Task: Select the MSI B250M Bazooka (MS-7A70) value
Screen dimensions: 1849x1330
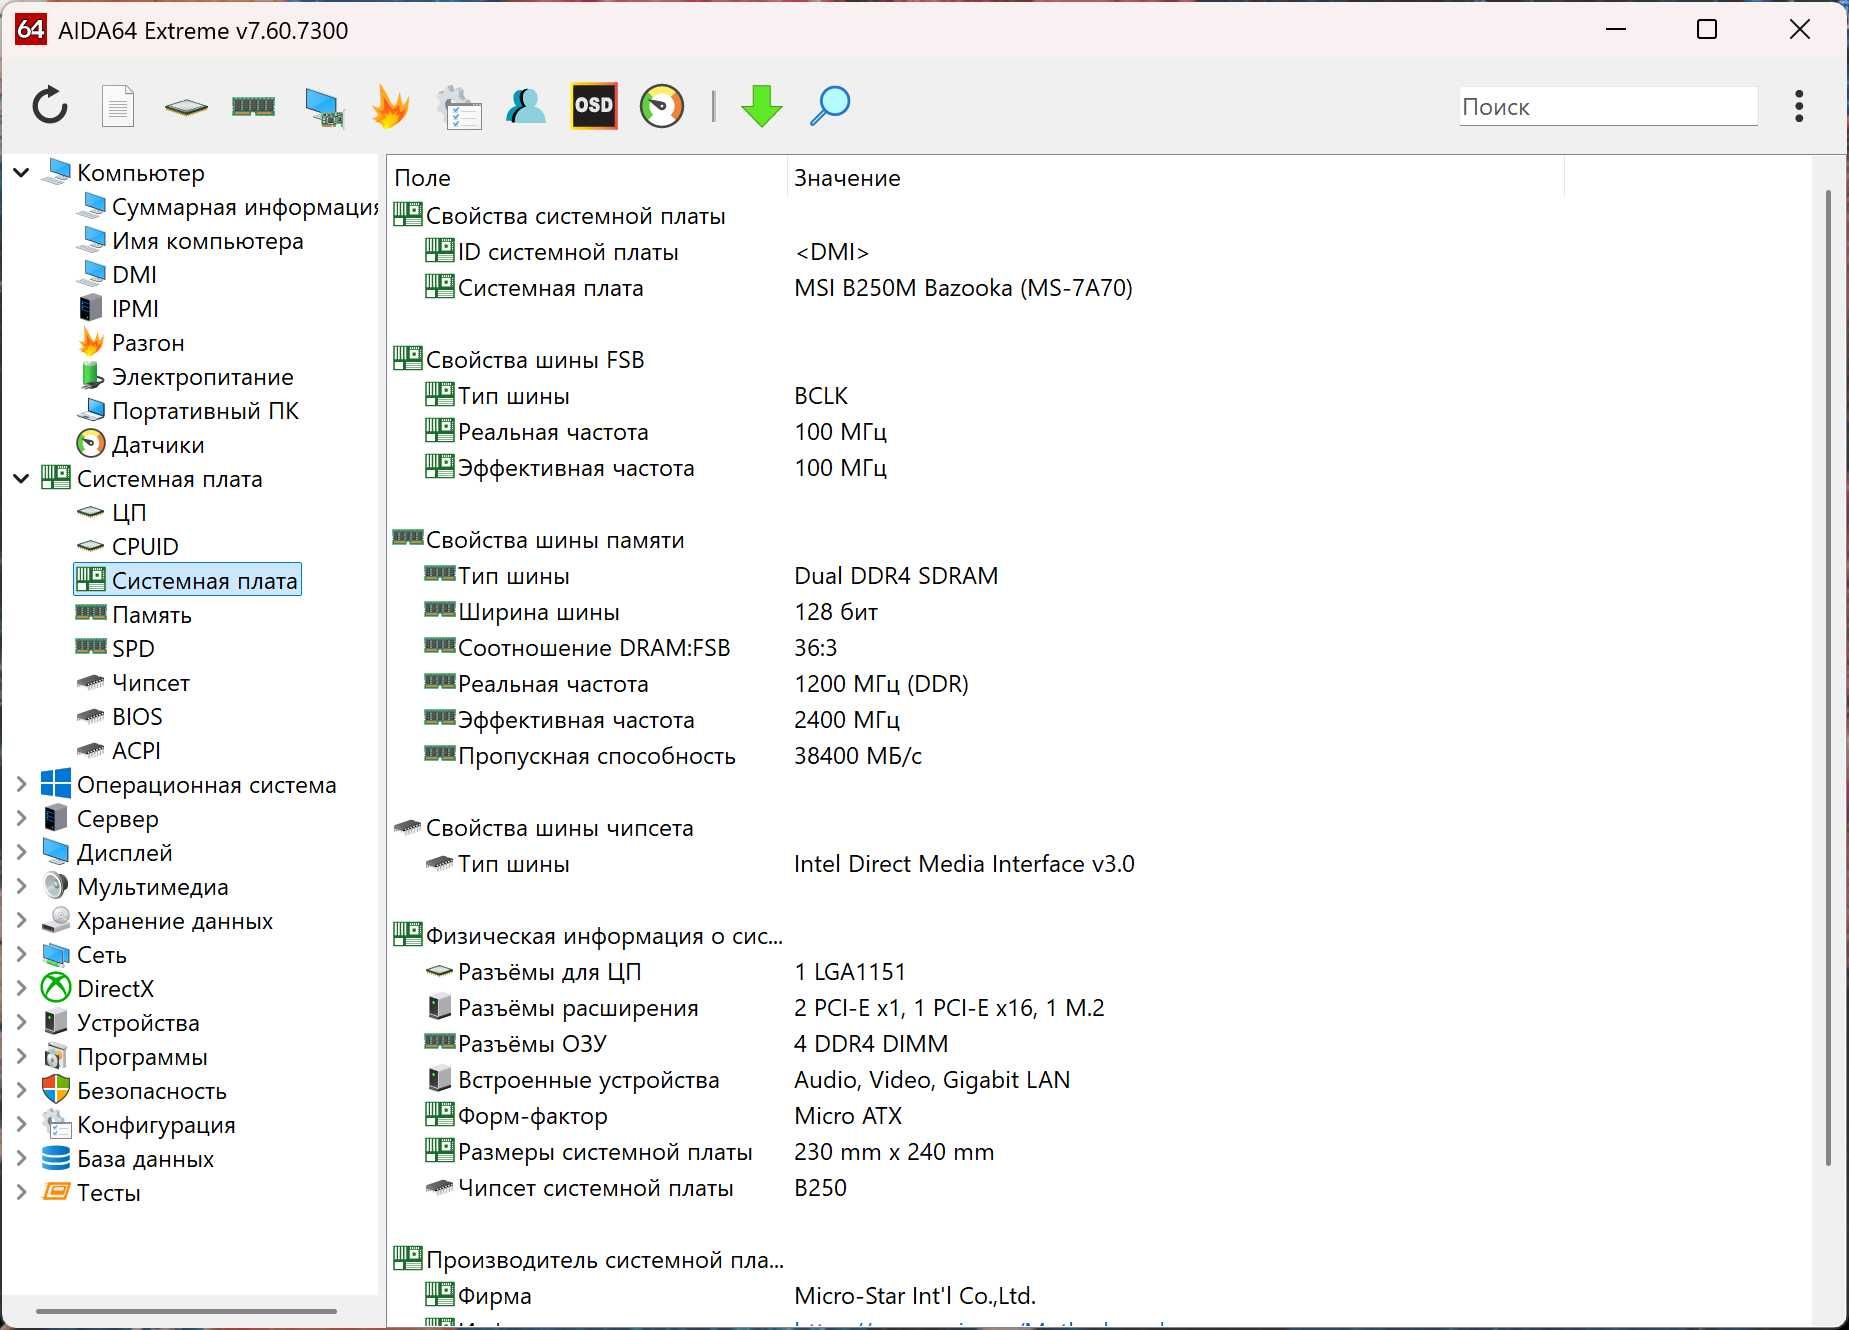Action: 963,288
